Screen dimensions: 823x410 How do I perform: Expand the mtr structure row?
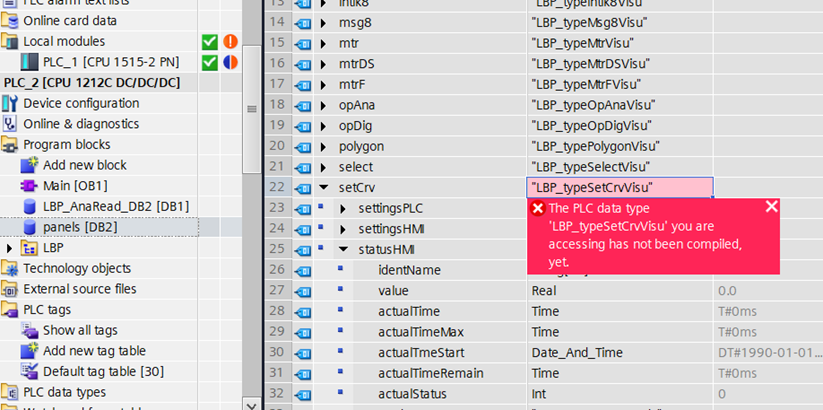324,43
